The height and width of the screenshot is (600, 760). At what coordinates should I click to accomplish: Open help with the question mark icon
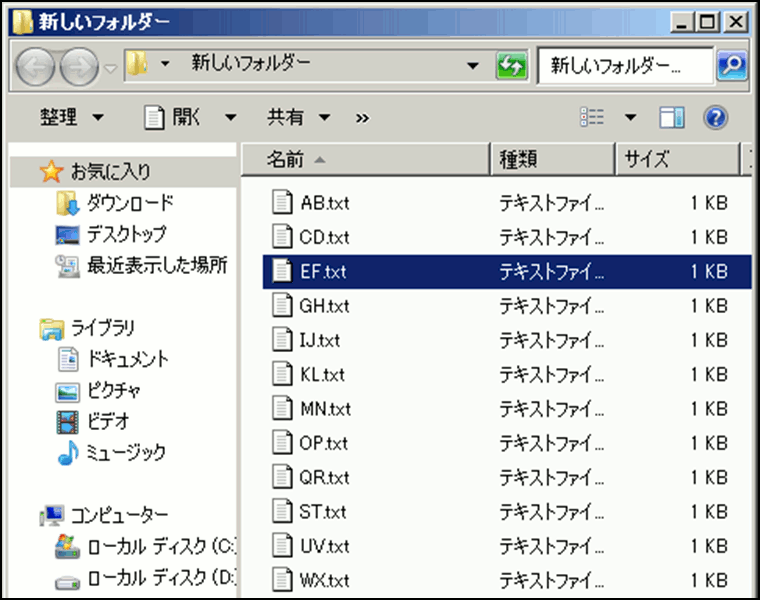click(x=715, y=118)
